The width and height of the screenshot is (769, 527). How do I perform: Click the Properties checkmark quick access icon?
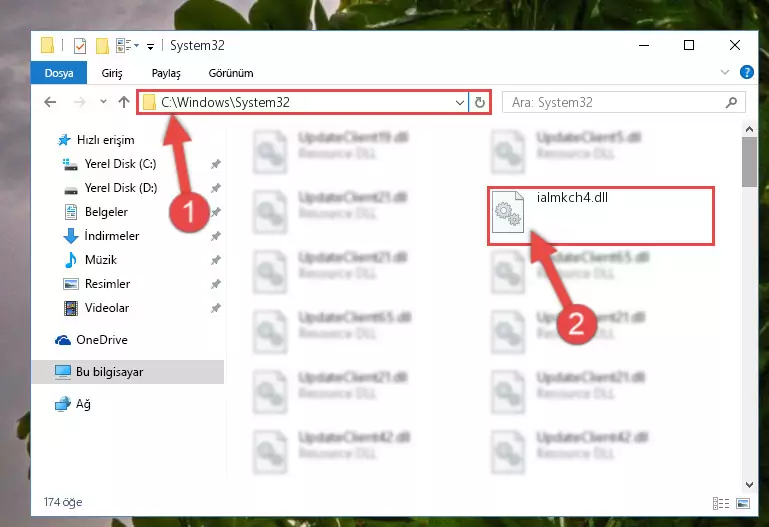click(x=79, y=46)
